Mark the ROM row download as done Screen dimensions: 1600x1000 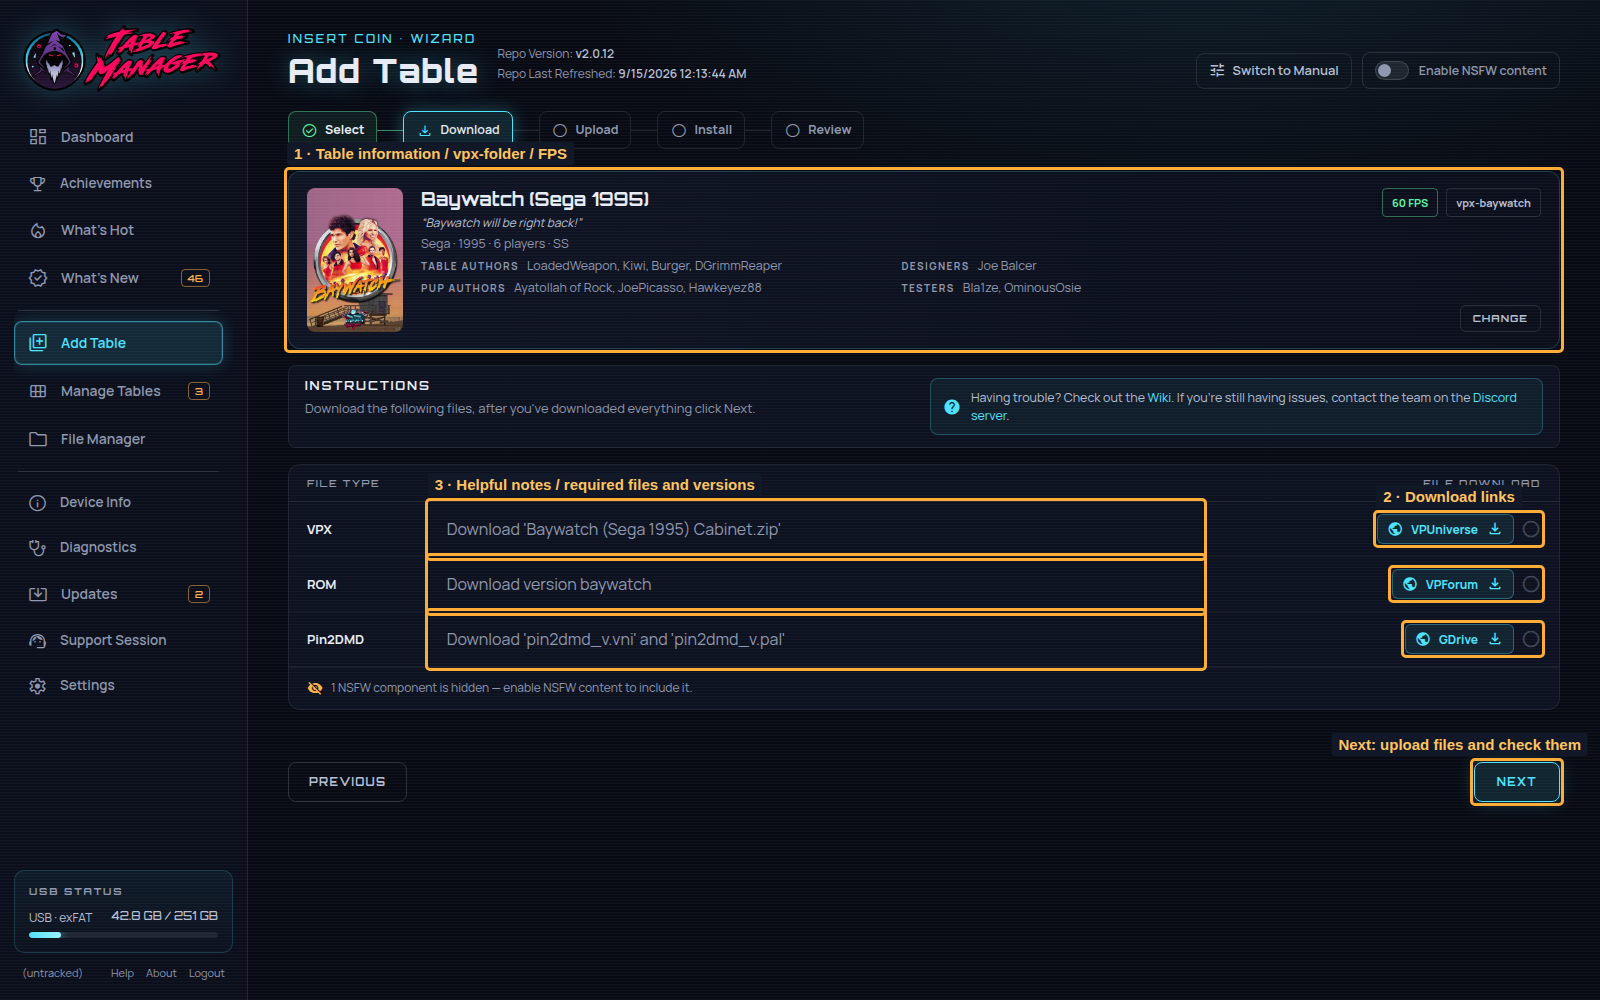(1531, 584)
